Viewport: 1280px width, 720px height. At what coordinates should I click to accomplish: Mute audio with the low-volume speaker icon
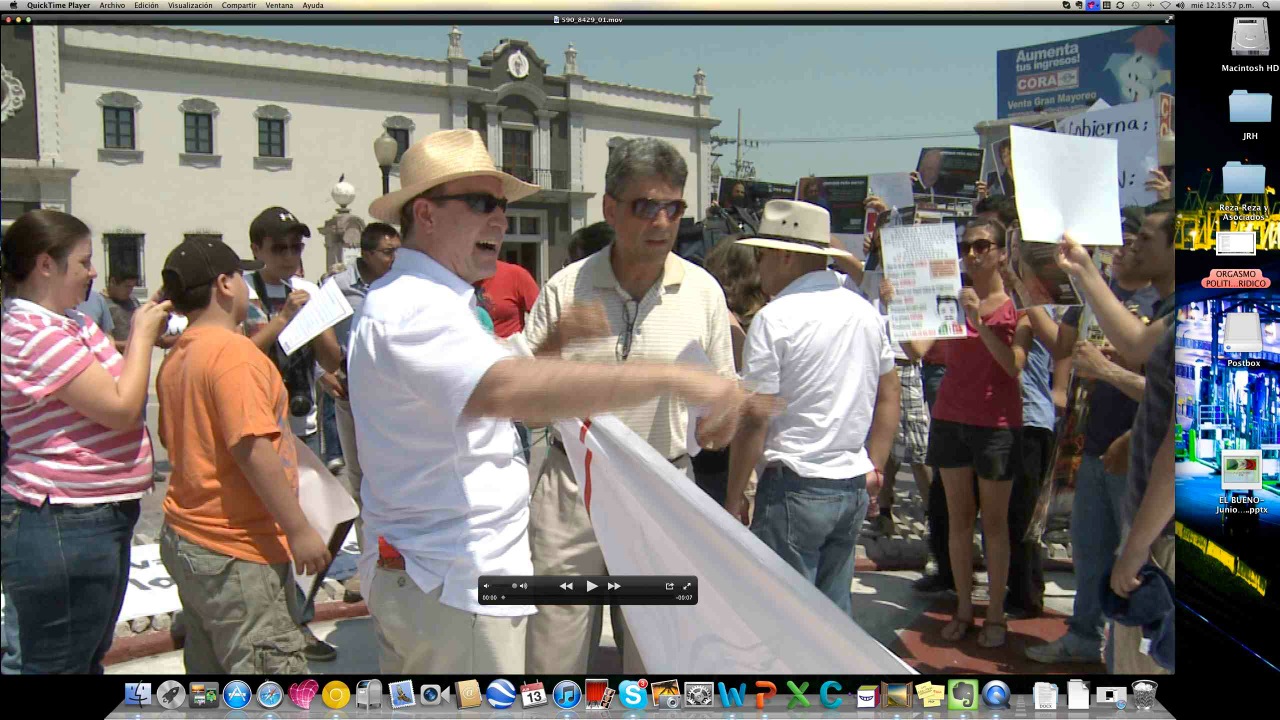pyautogui.click(x=487, y=586)
